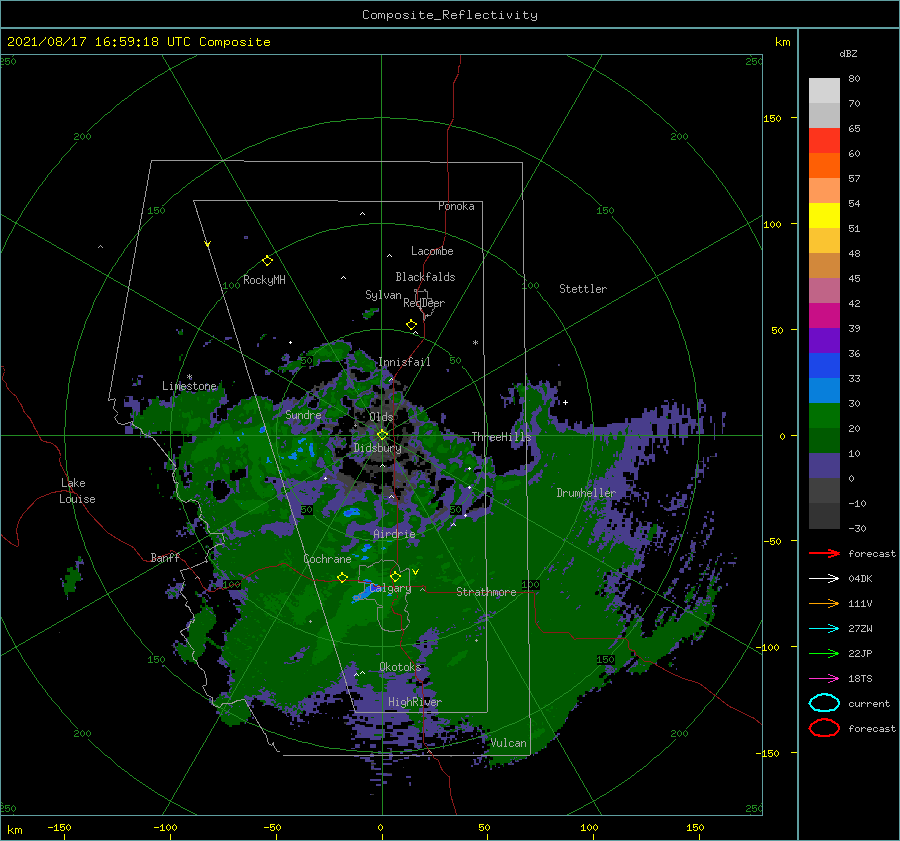Click the RockyMH label

pyautogui.click(x=264, y=280)
